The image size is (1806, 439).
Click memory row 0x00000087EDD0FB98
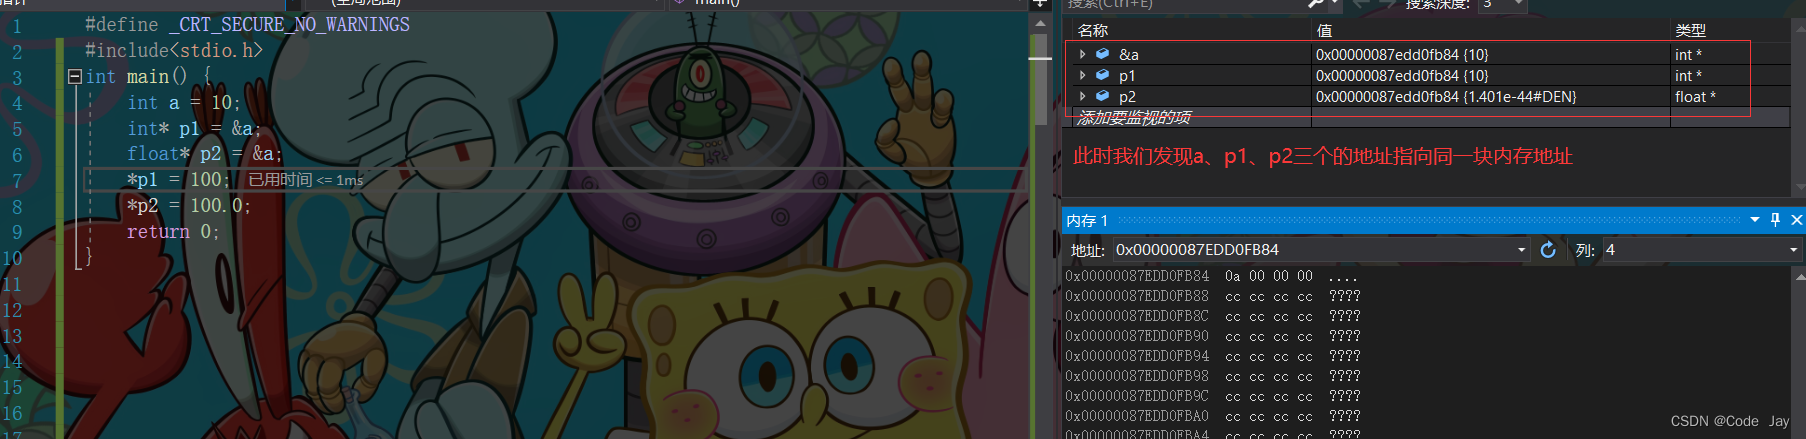[x=1212, y=376]
